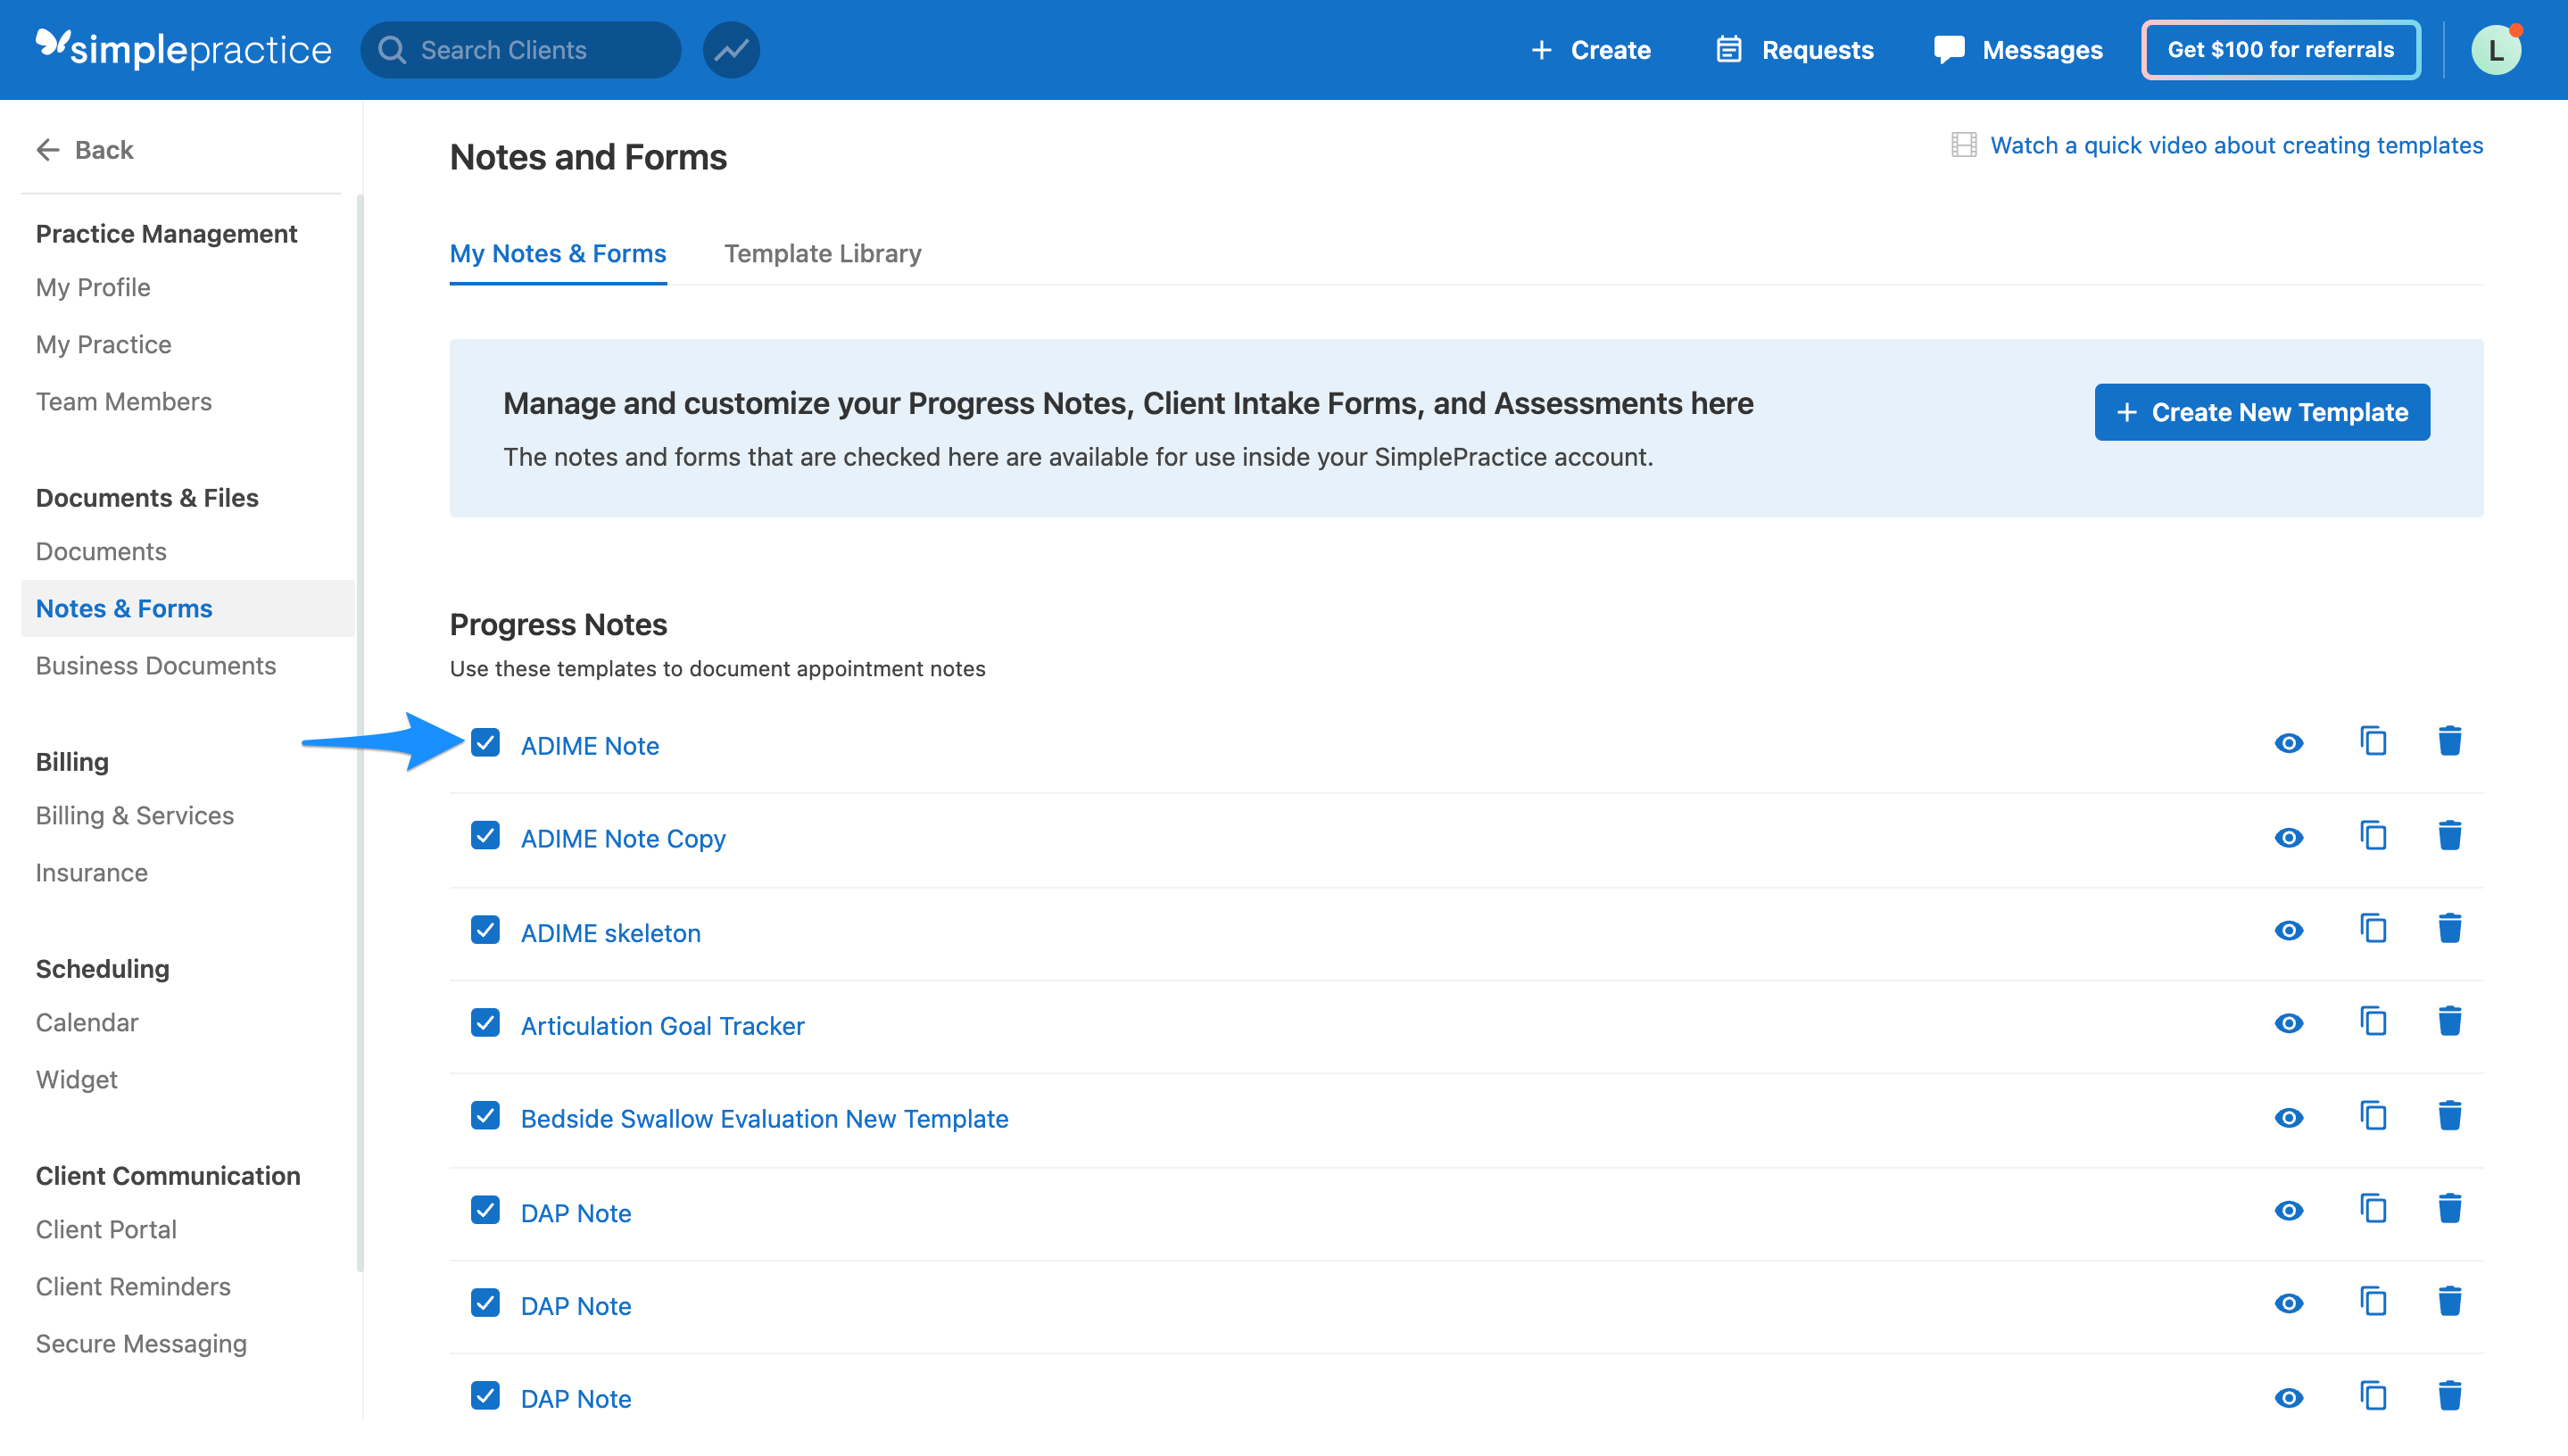This screenshot has height=1456, width=2568.
Task: Open Widget settings
Action: click(x=77, y=1079)
